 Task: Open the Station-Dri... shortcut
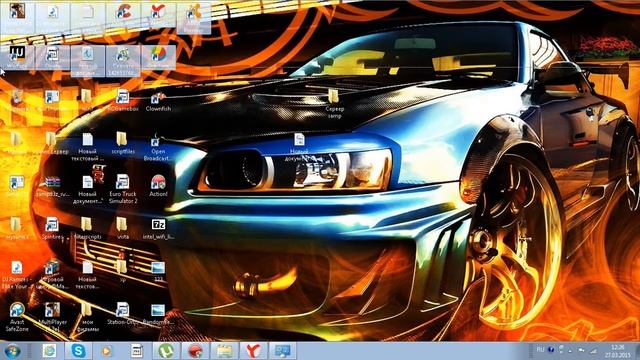123,313
